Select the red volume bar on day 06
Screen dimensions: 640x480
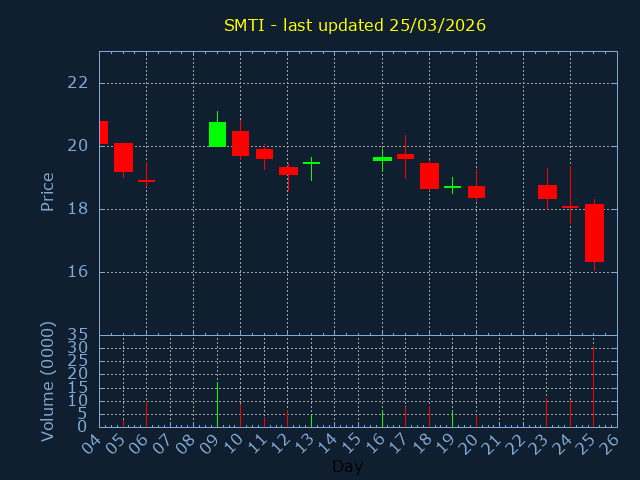[147, 414]
